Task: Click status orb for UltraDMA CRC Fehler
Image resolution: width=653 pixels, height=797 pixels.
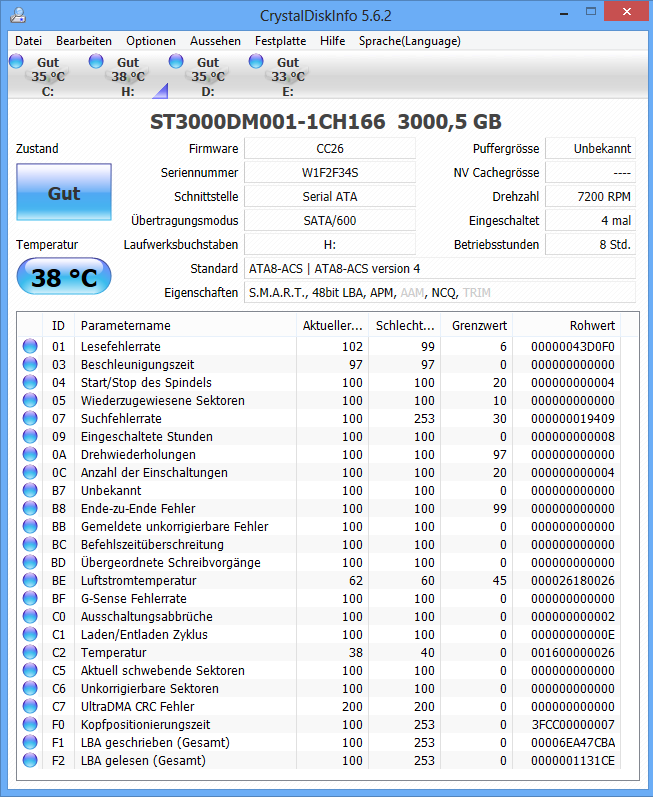Action: pyautogui.click(x=30, y=707)
